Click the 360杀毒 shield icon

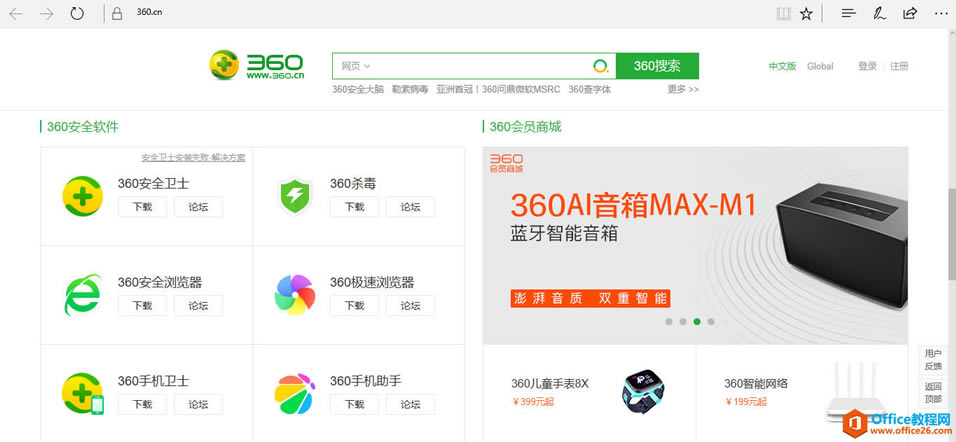(x=295, y=196)
